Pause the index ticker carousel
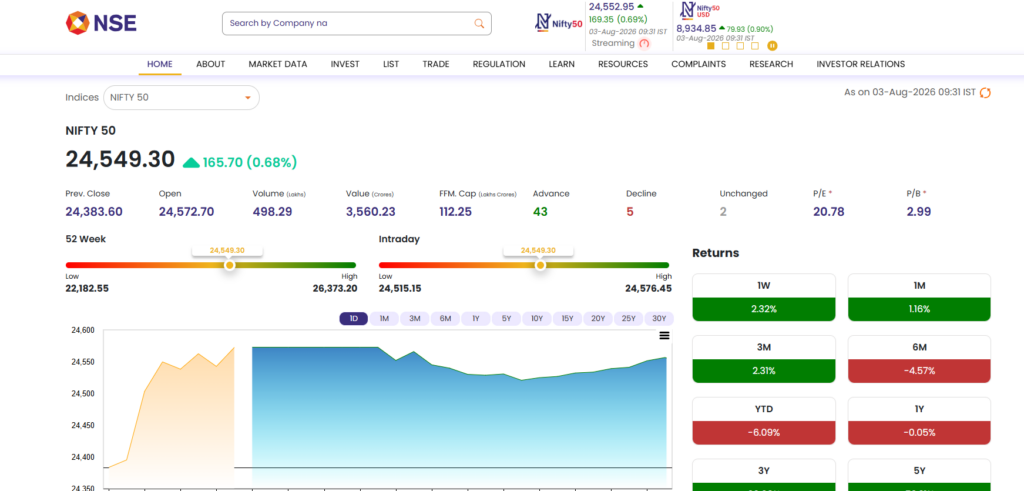Image resolution: width=1024 pixels, height=491 pixels. [772, 46]
